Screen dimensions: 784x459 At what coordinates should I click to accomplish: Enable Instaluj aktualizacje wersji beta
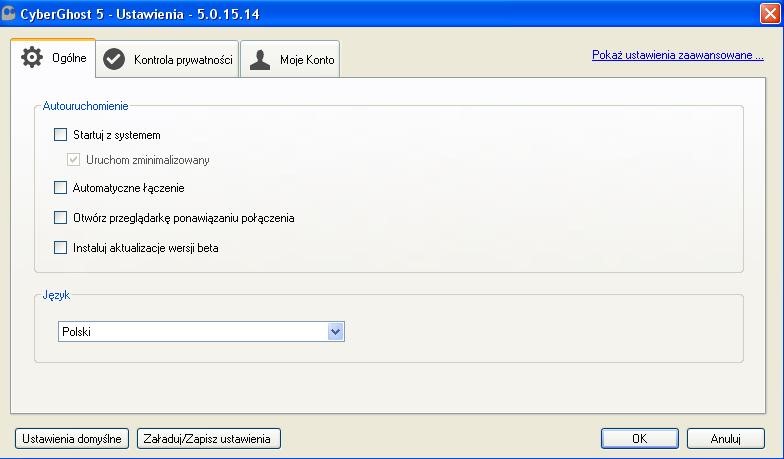pos(60,248)
